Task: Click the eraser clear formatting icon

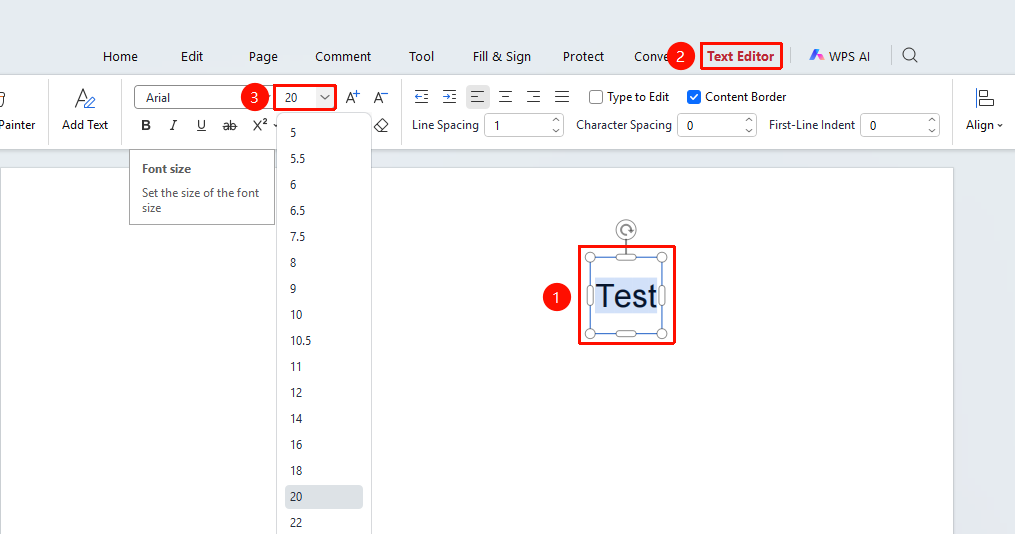Action: 381,125
